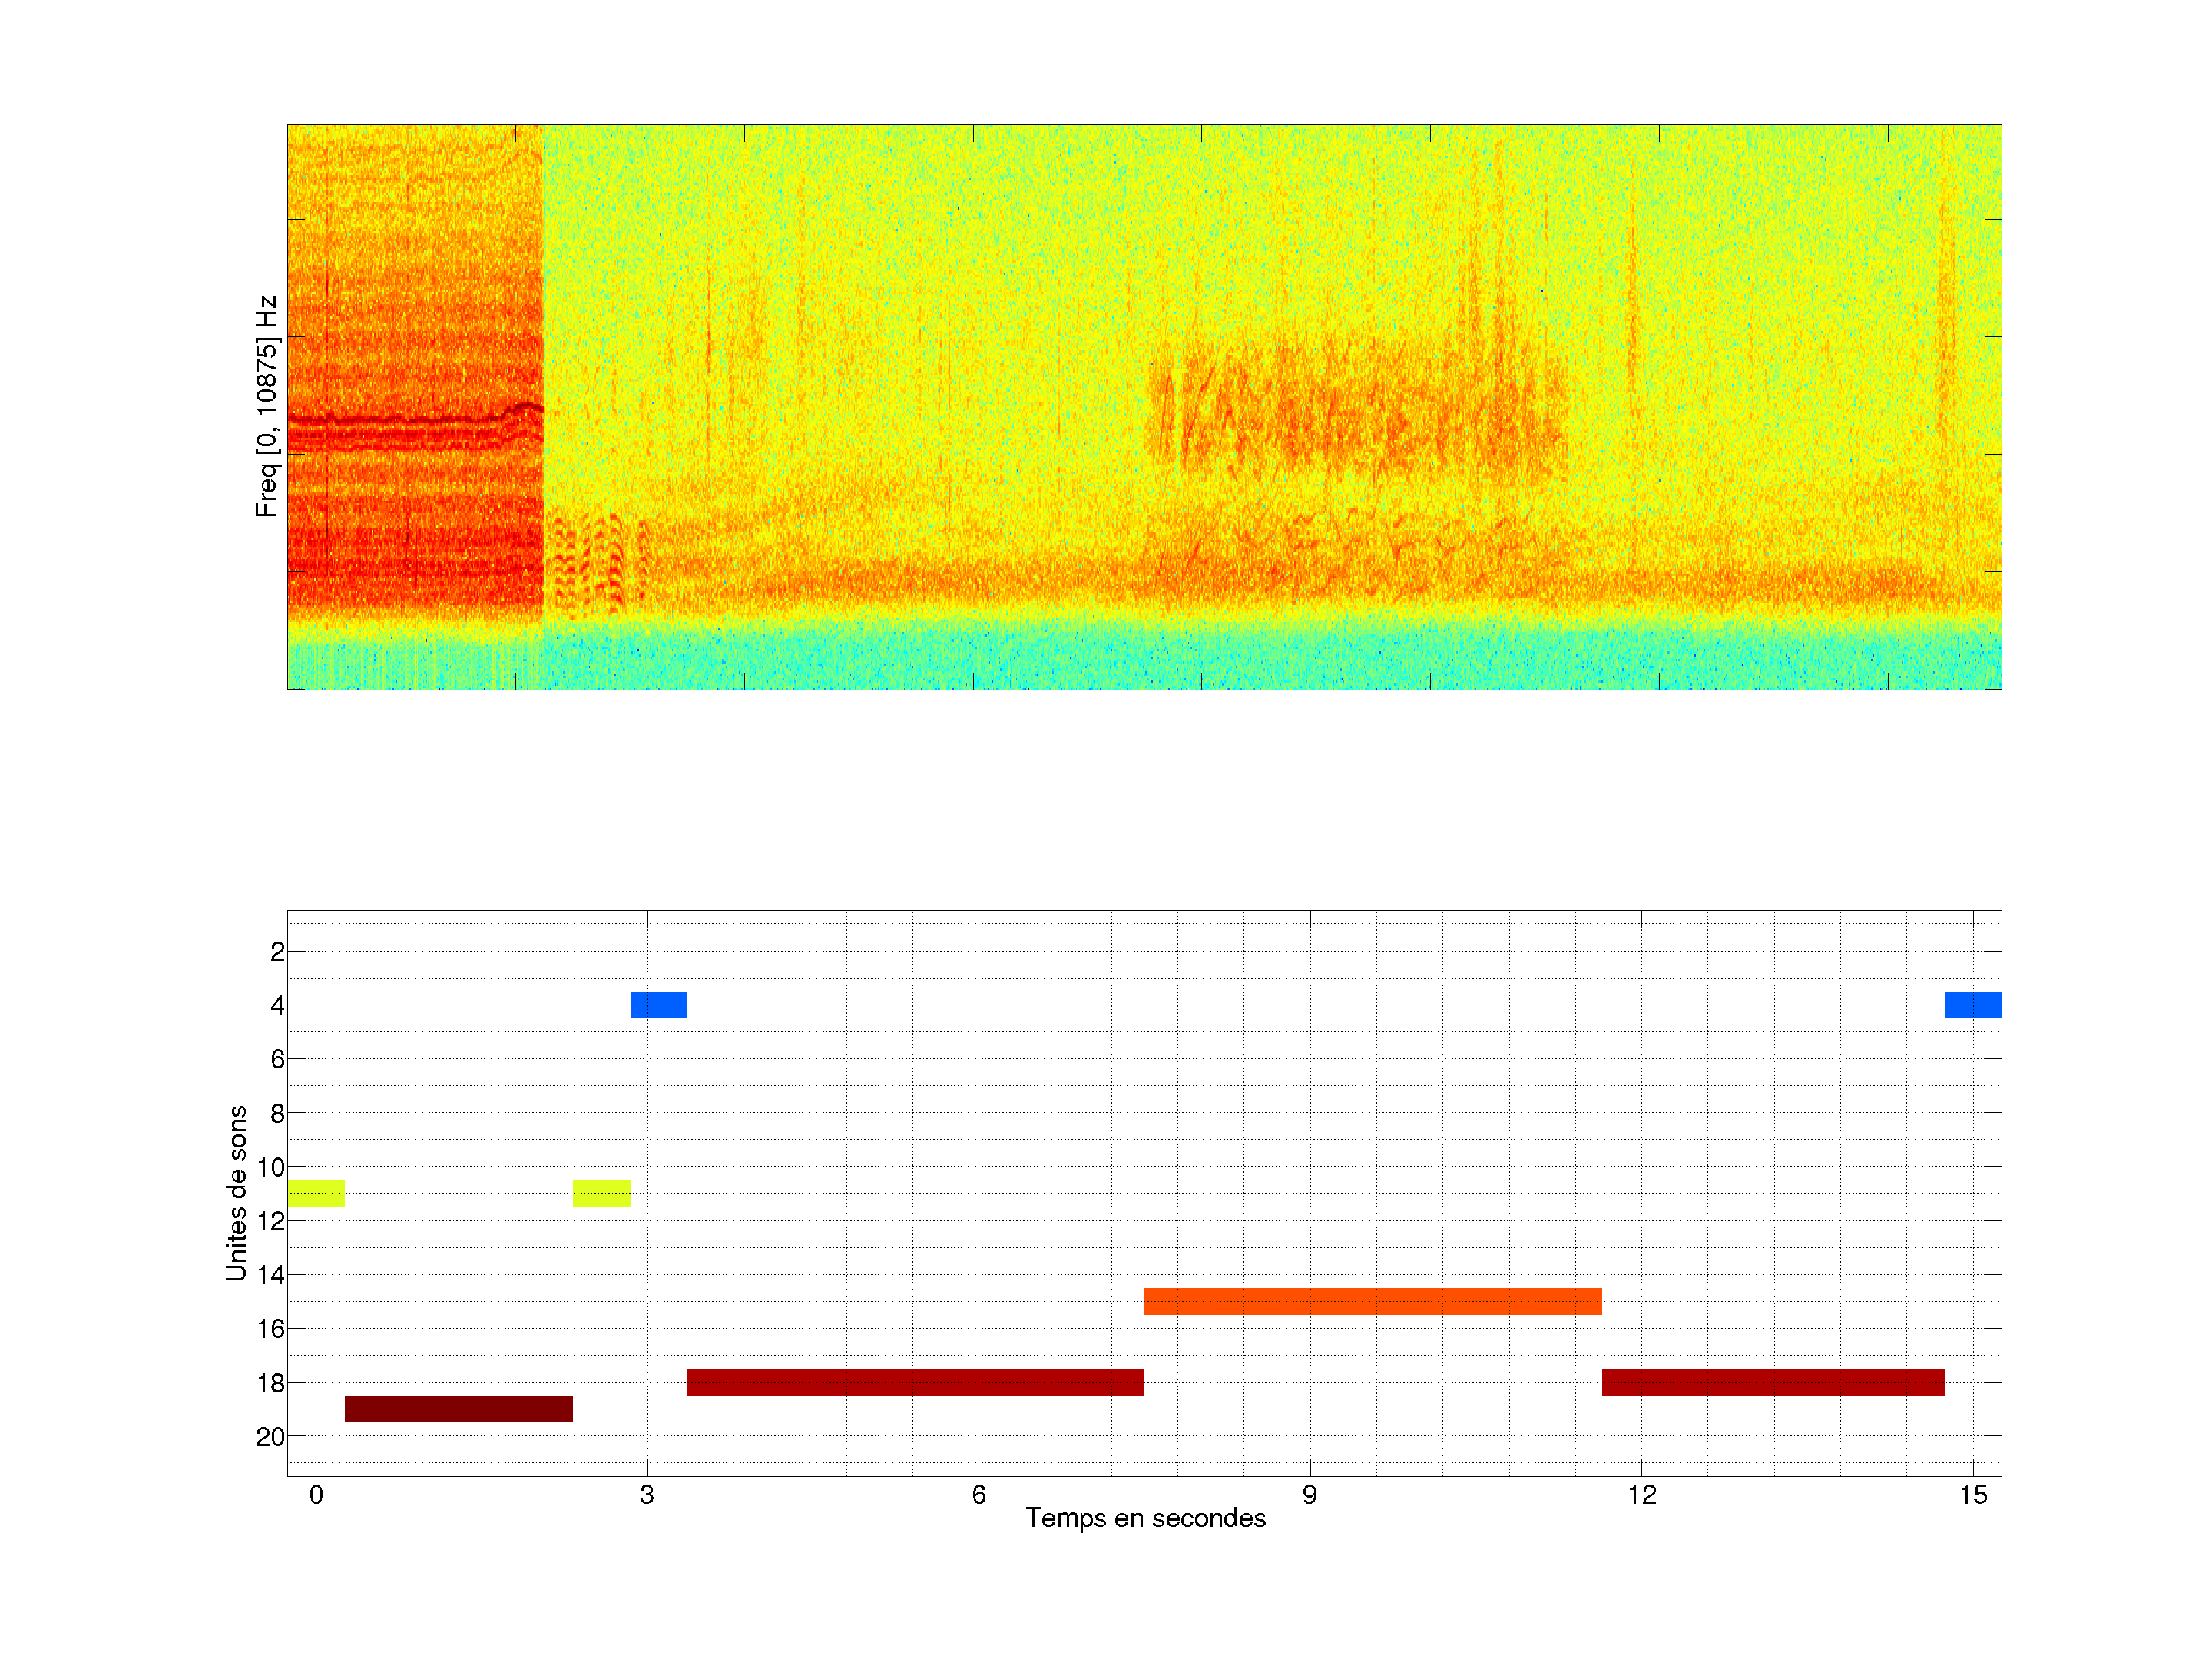
Task: Click y-axis tick label 2
Action: click(x=277, y=952)
